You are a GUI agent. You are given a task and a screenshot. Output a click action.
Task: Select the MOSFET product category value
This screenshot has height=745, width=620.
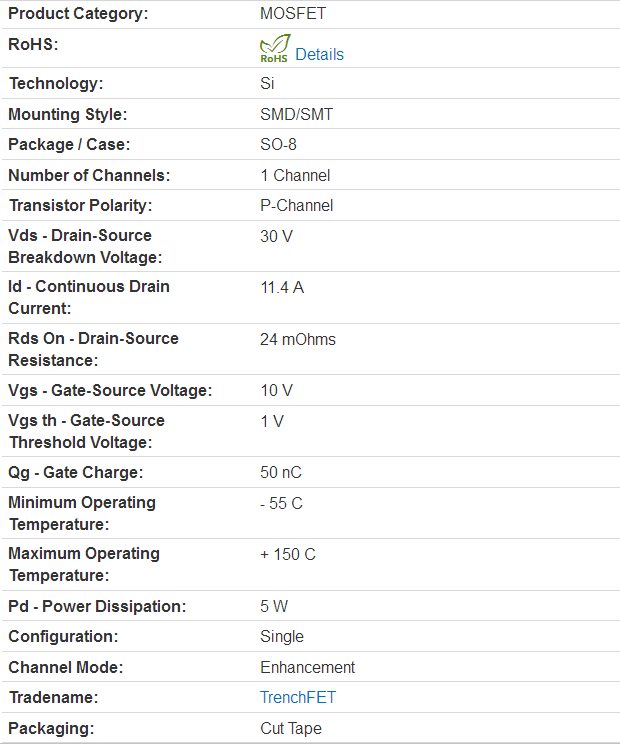point(293,13)
